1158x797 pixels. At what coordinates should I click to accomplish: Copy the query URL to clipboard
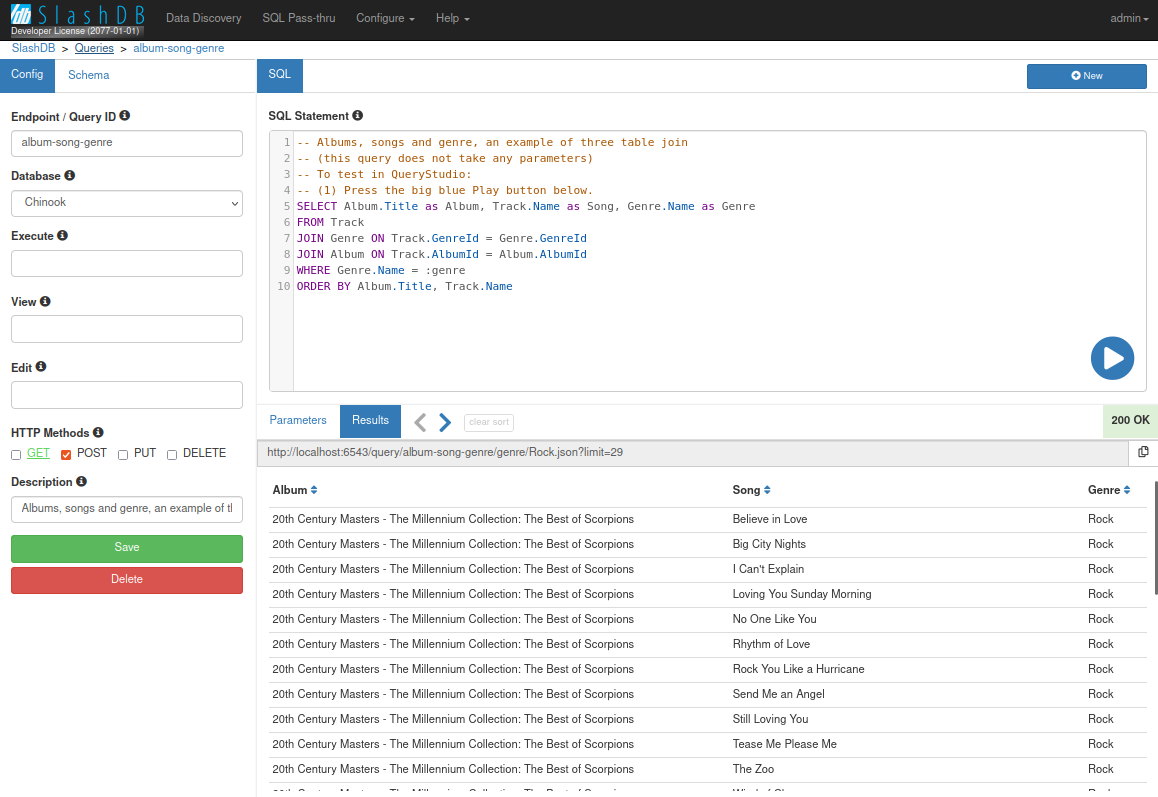(x=1143, y=452)
